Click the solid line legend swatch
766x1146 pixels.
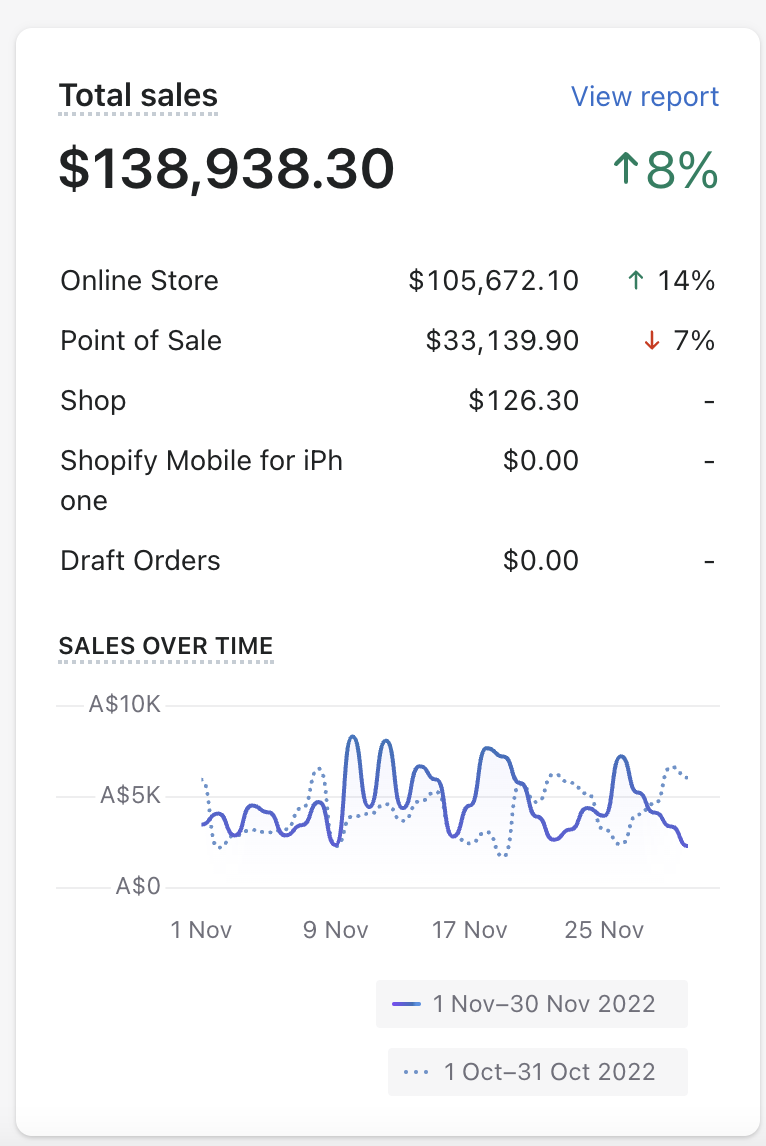click(407, 1004)
